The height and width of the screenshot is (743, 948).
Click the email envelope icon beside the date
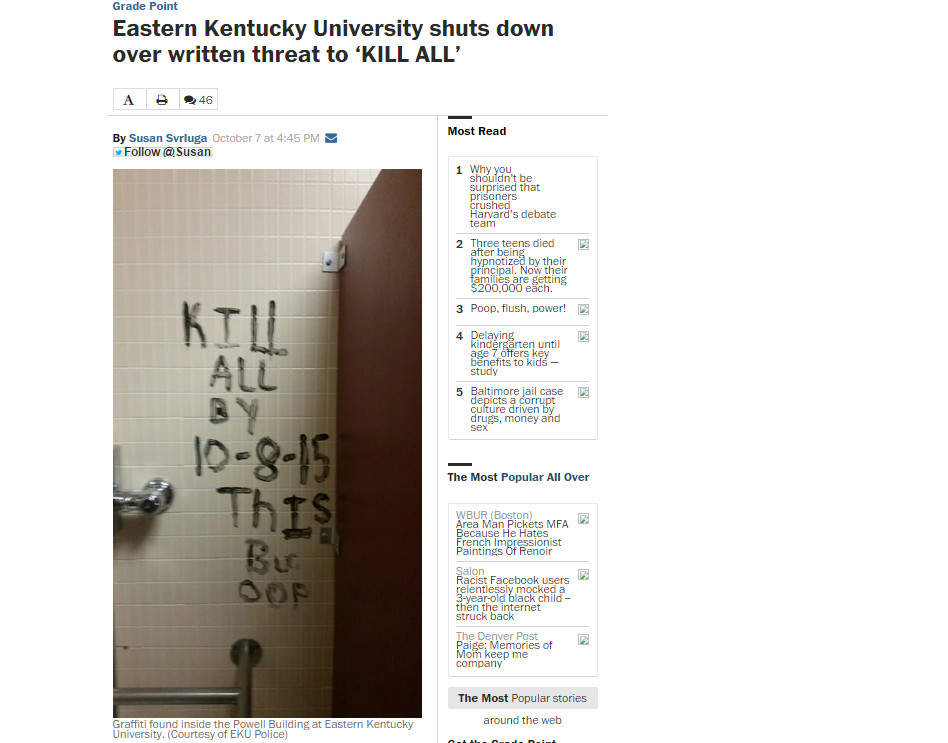click(x=331, y=138)
